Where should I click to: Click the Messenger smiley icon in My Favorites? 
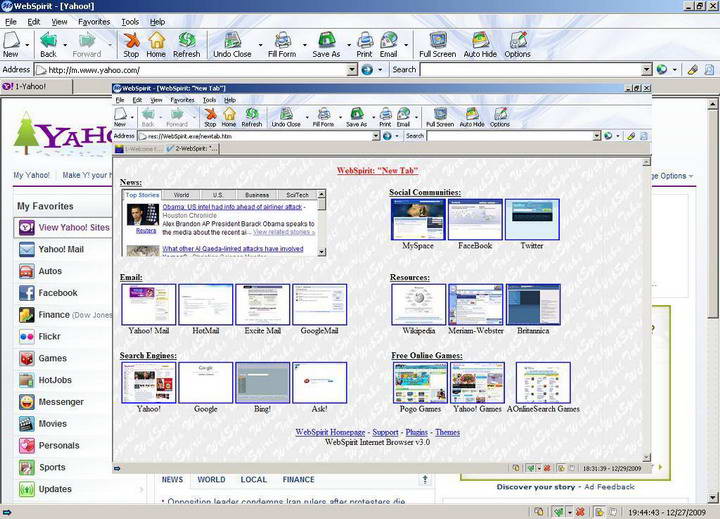(27, 402)
